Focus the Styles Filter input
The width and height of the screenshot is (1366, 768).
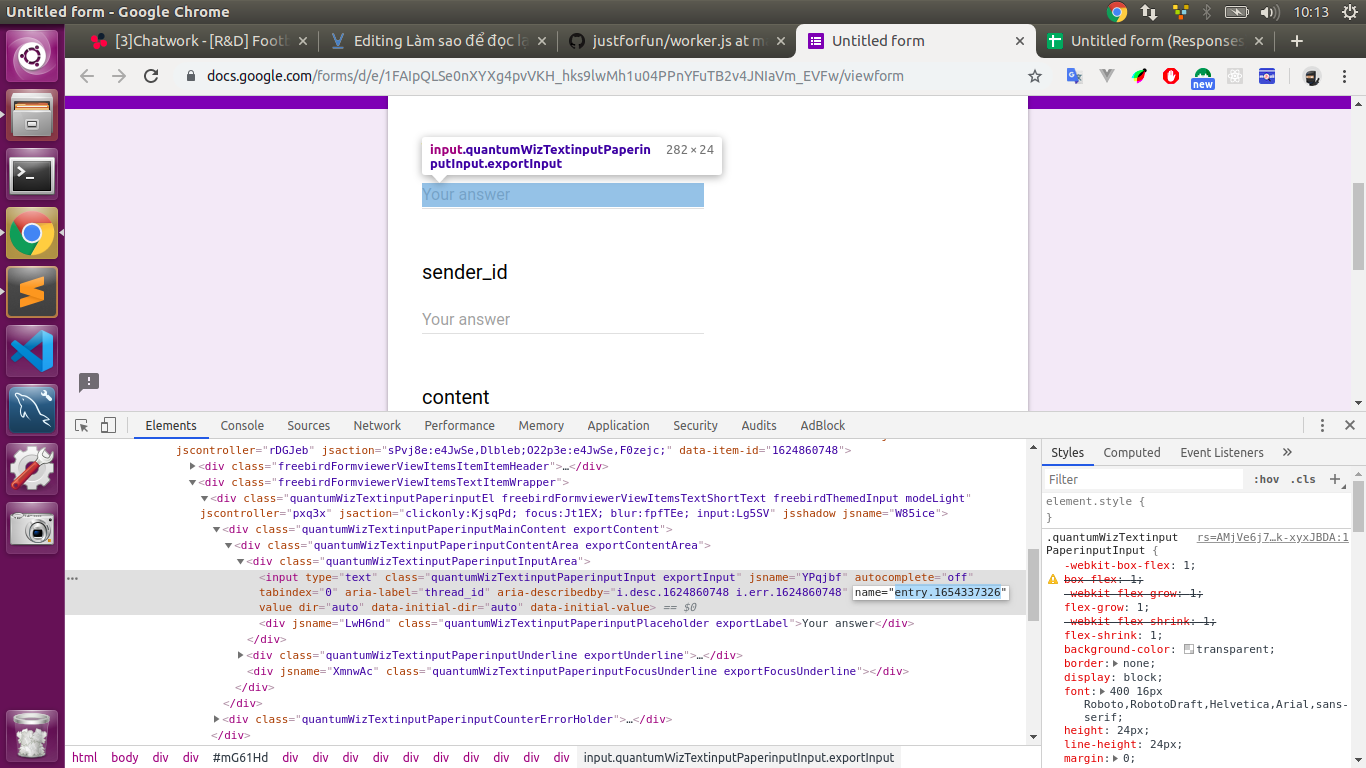click(1144, 479)
